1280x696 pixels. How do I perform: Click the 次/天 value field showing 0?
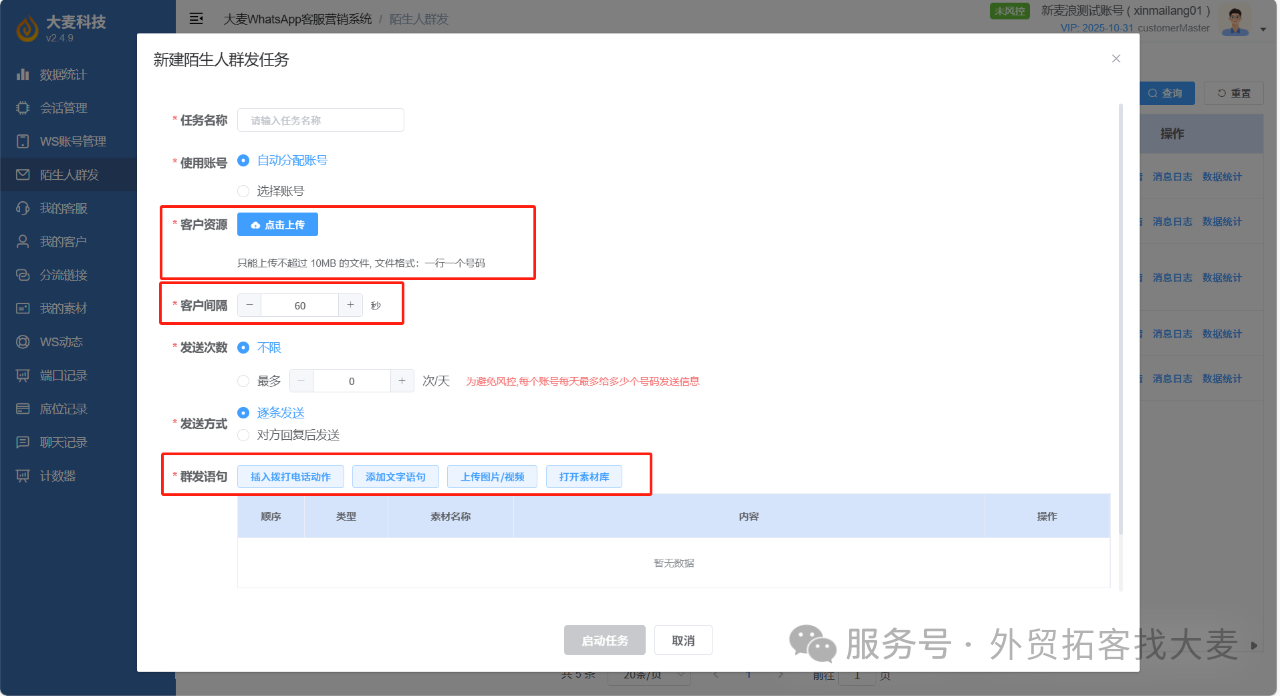351,381
